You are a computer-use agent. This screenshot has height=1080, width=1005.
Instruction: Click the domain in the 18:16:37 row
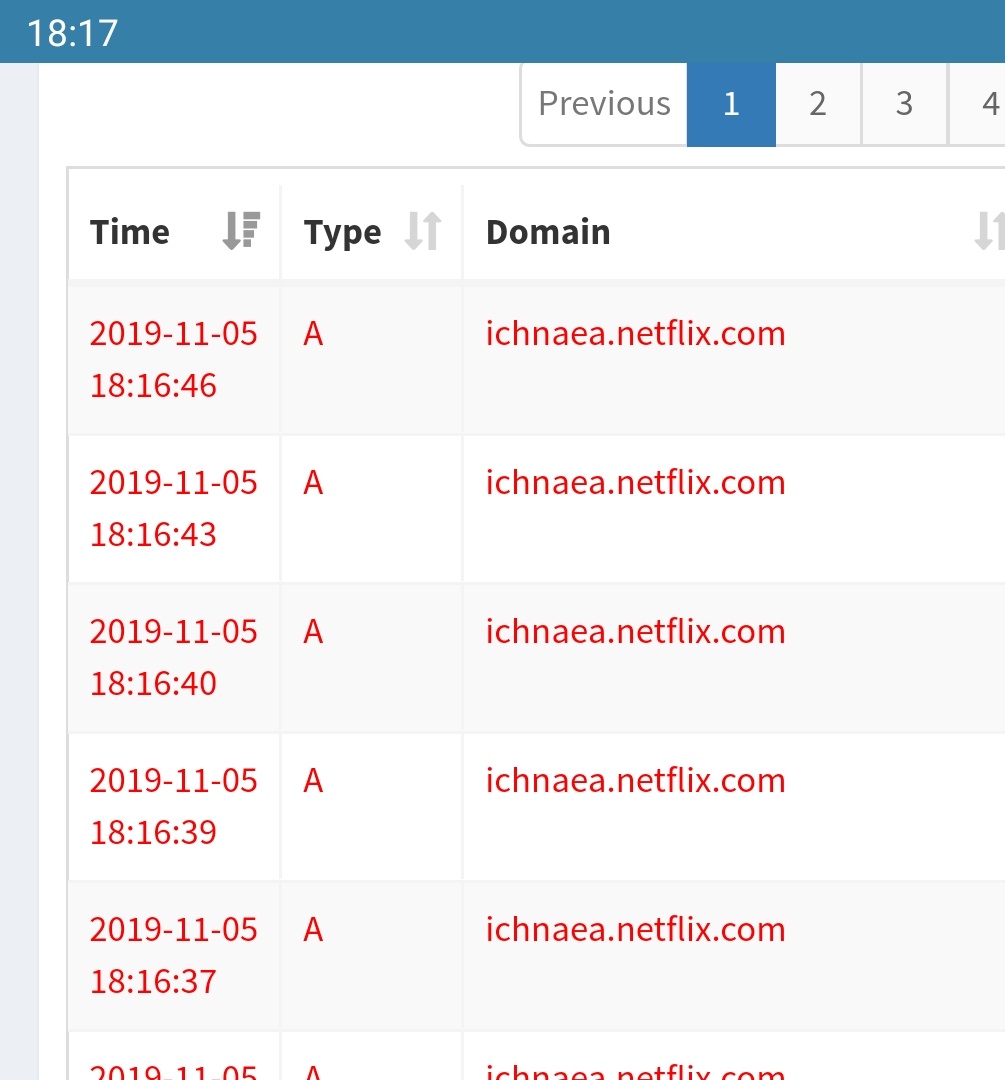(635, 929)
